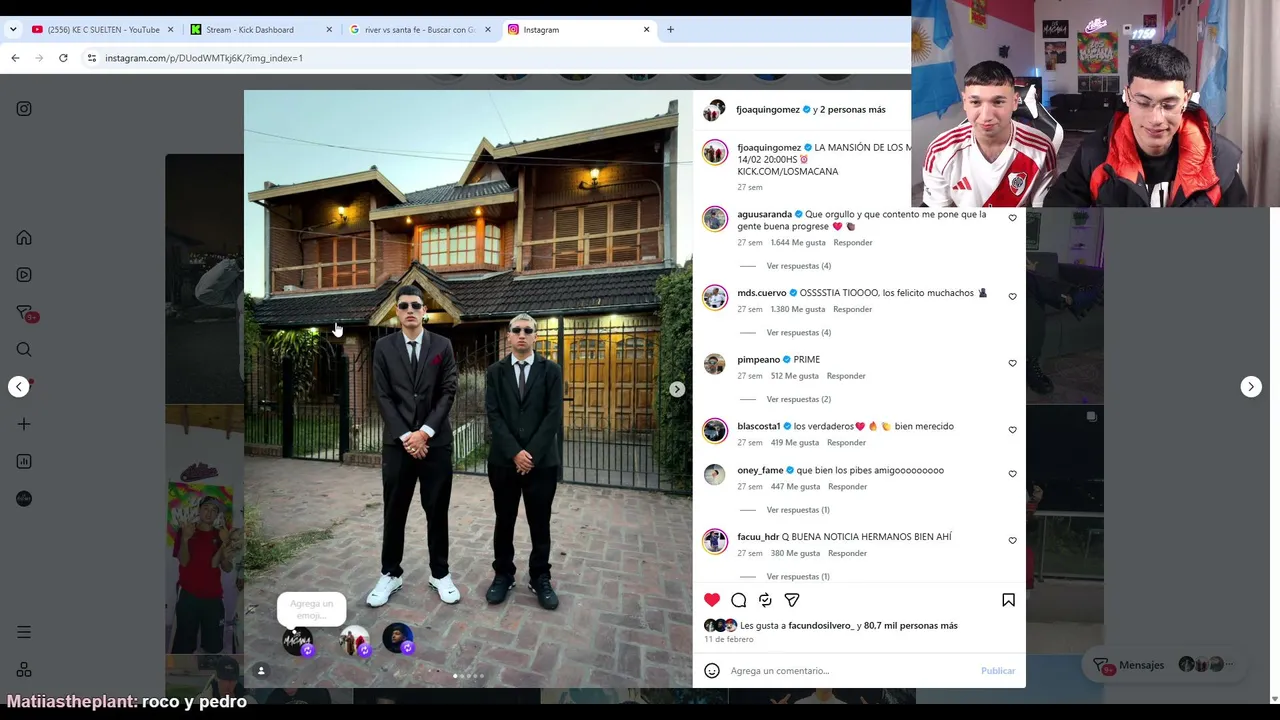
Task: Open the dashboard chart icon in sidebar
Action: tap(24, 461)
